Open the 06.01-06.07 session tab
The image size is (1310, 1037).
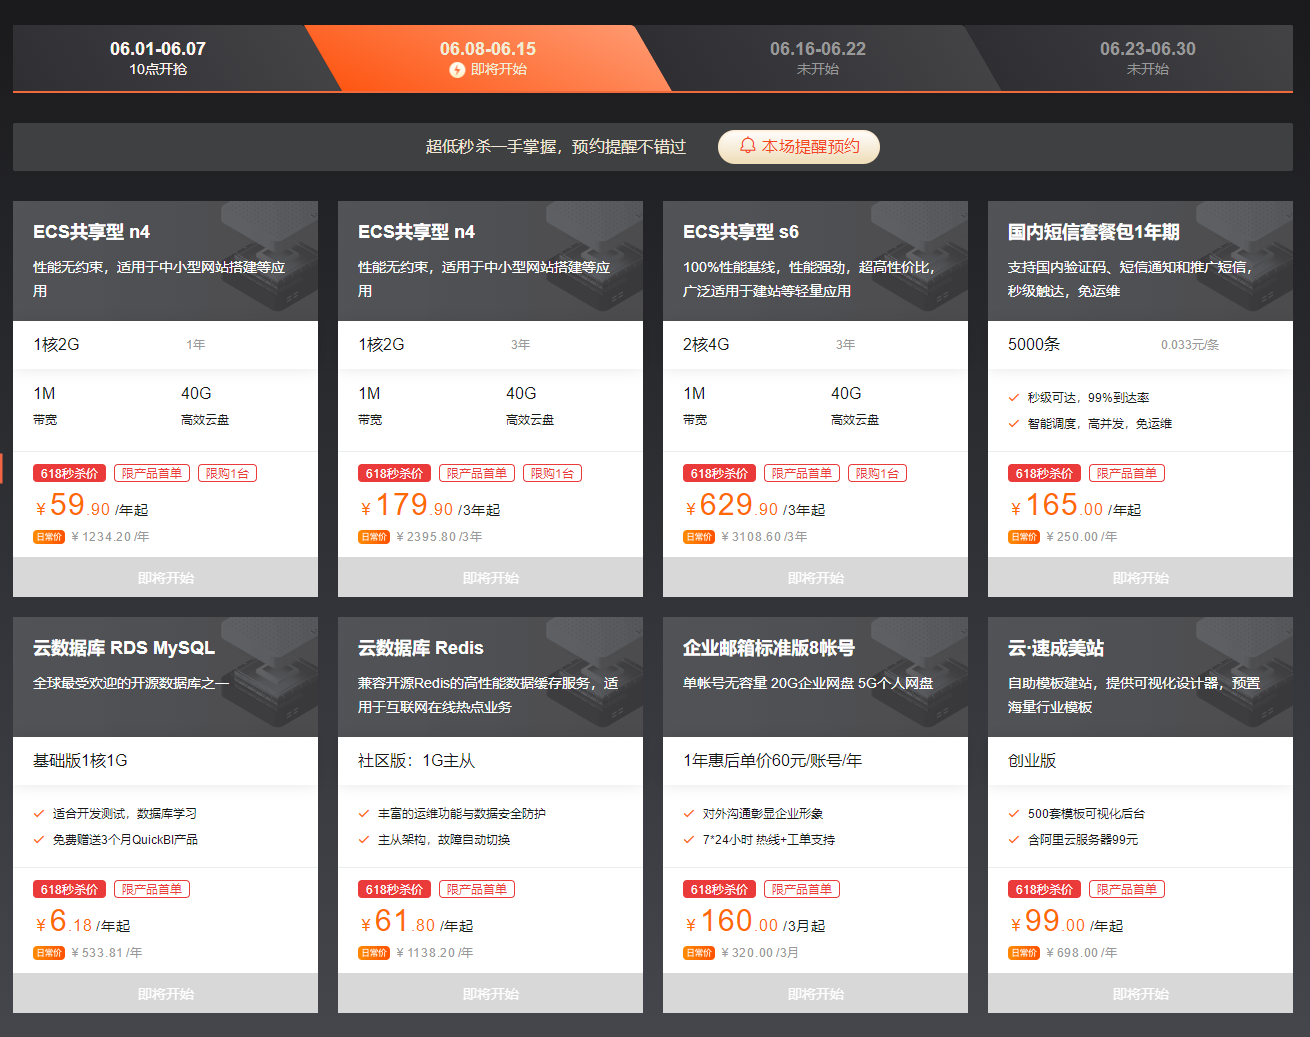click(x=158, y=58)
